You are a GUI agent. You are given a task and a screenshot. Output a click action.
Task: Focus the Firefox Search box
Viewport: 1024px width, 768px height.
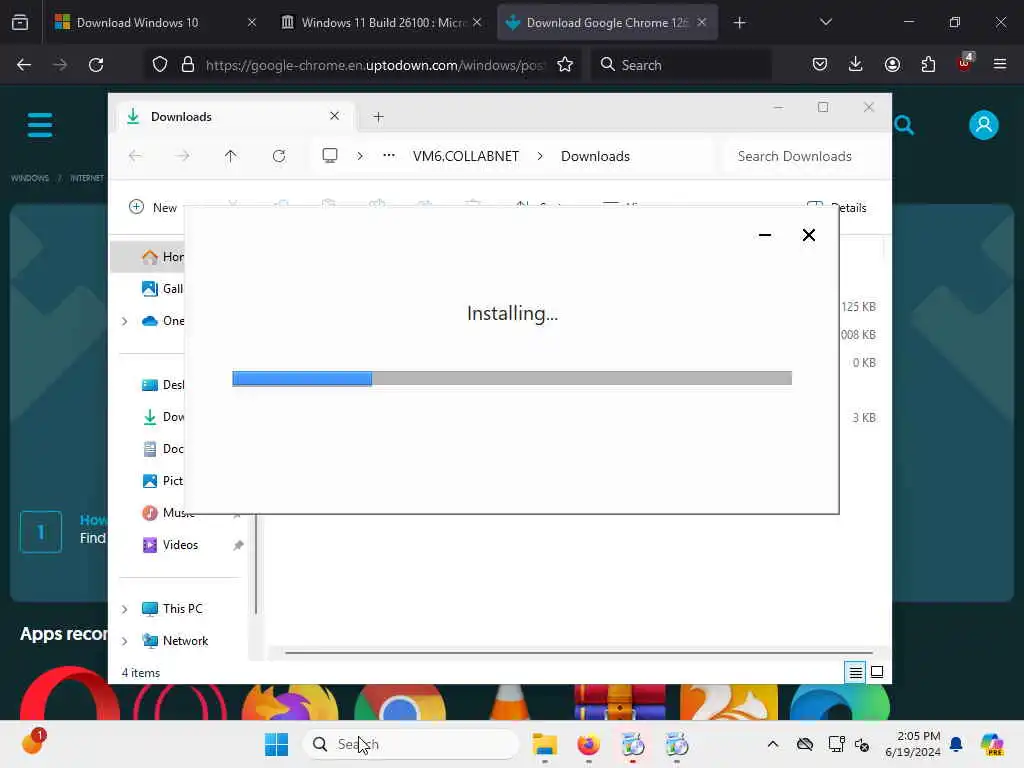click(681, 65)
